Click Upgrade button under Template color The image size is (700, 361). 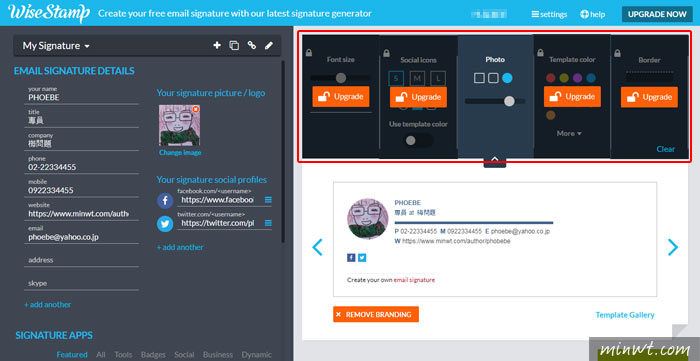[572, 96]
